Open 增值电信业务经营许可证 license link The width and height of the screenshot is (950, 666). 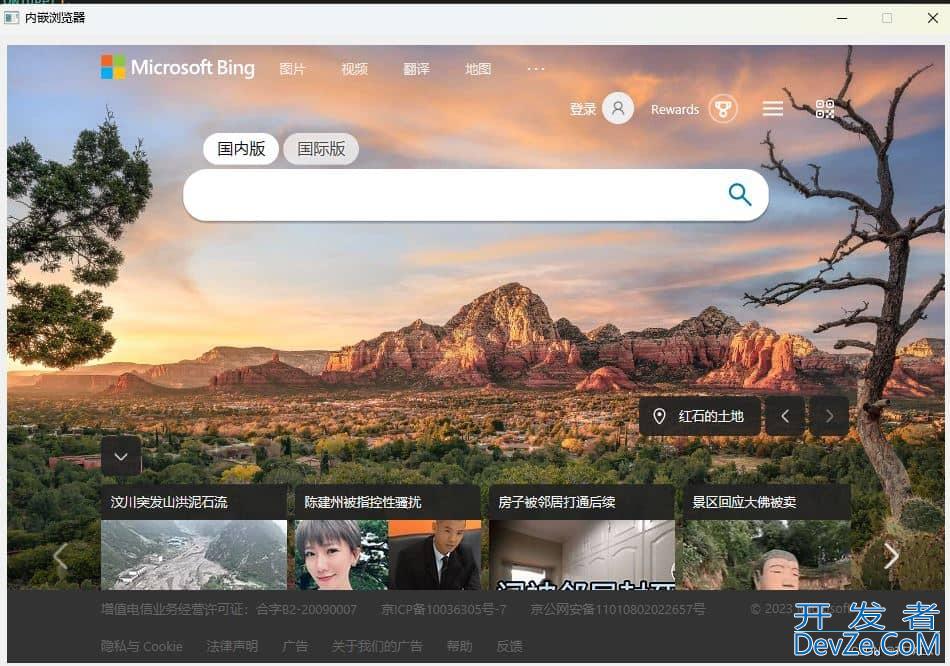[229, 609]
